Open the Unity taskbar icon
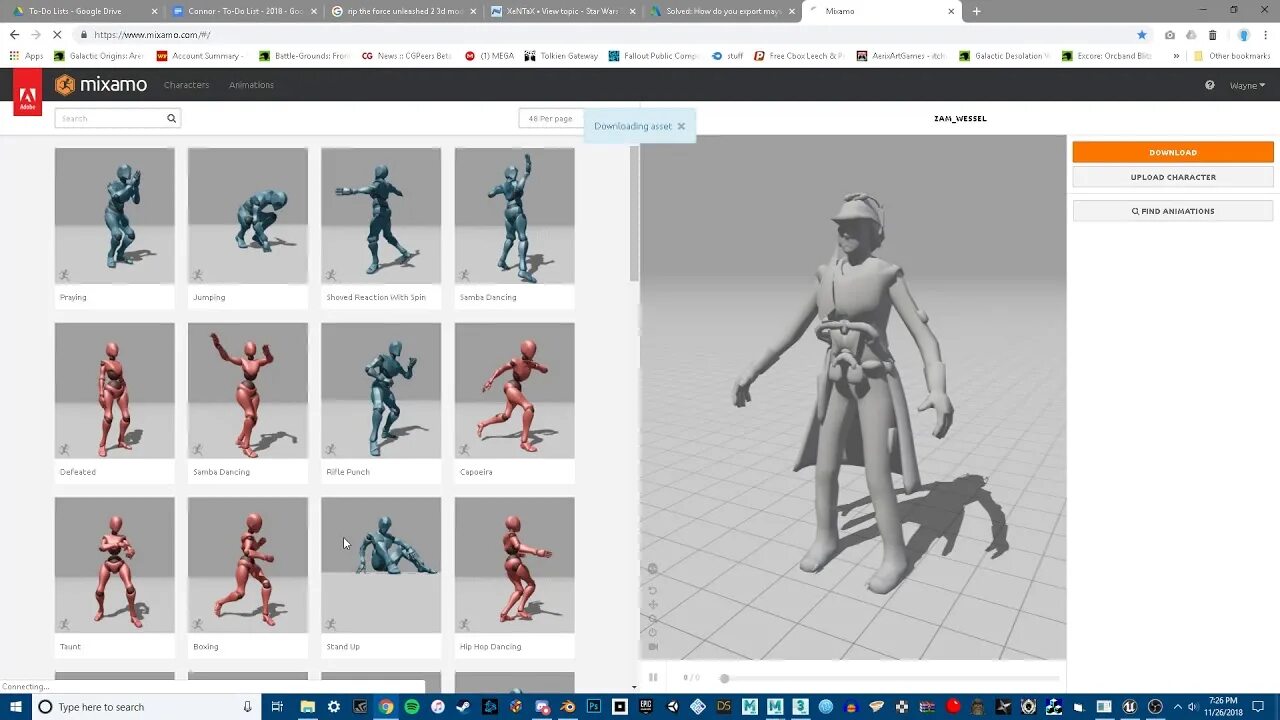1280x720 pixels. click(672, 707)
